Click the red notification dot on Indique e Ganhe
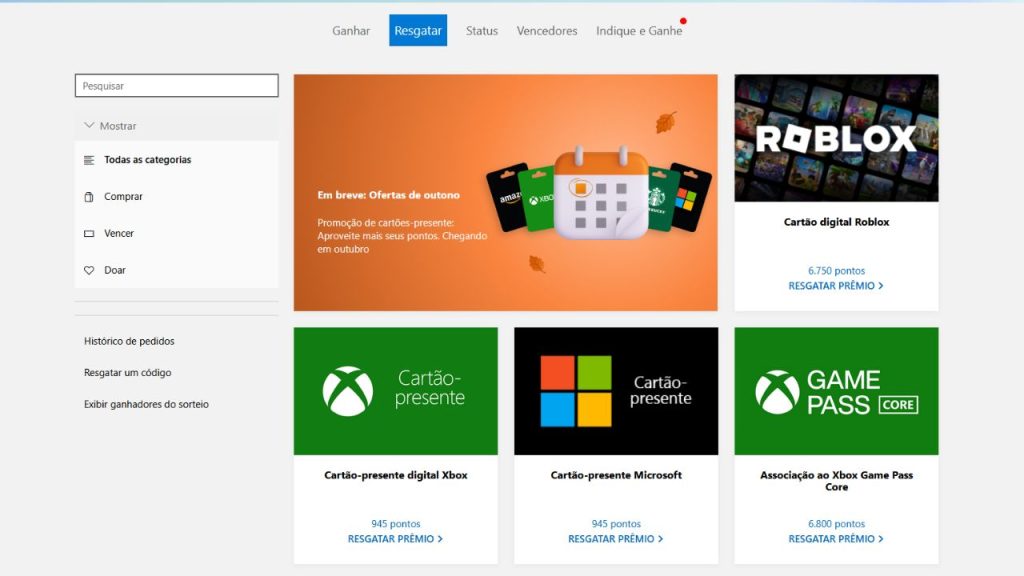 [683, 21]
